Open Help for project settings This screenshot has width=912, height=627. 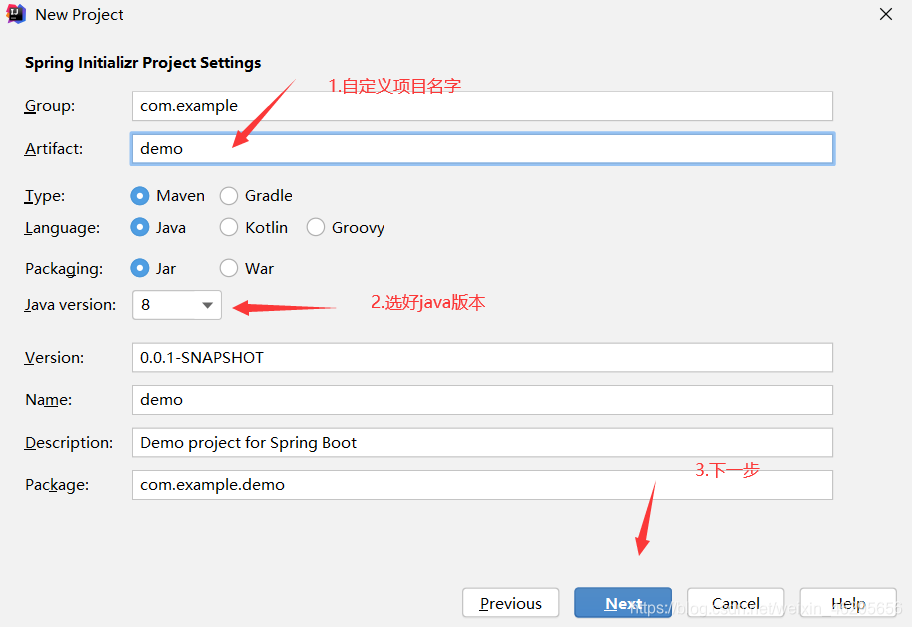848,603
